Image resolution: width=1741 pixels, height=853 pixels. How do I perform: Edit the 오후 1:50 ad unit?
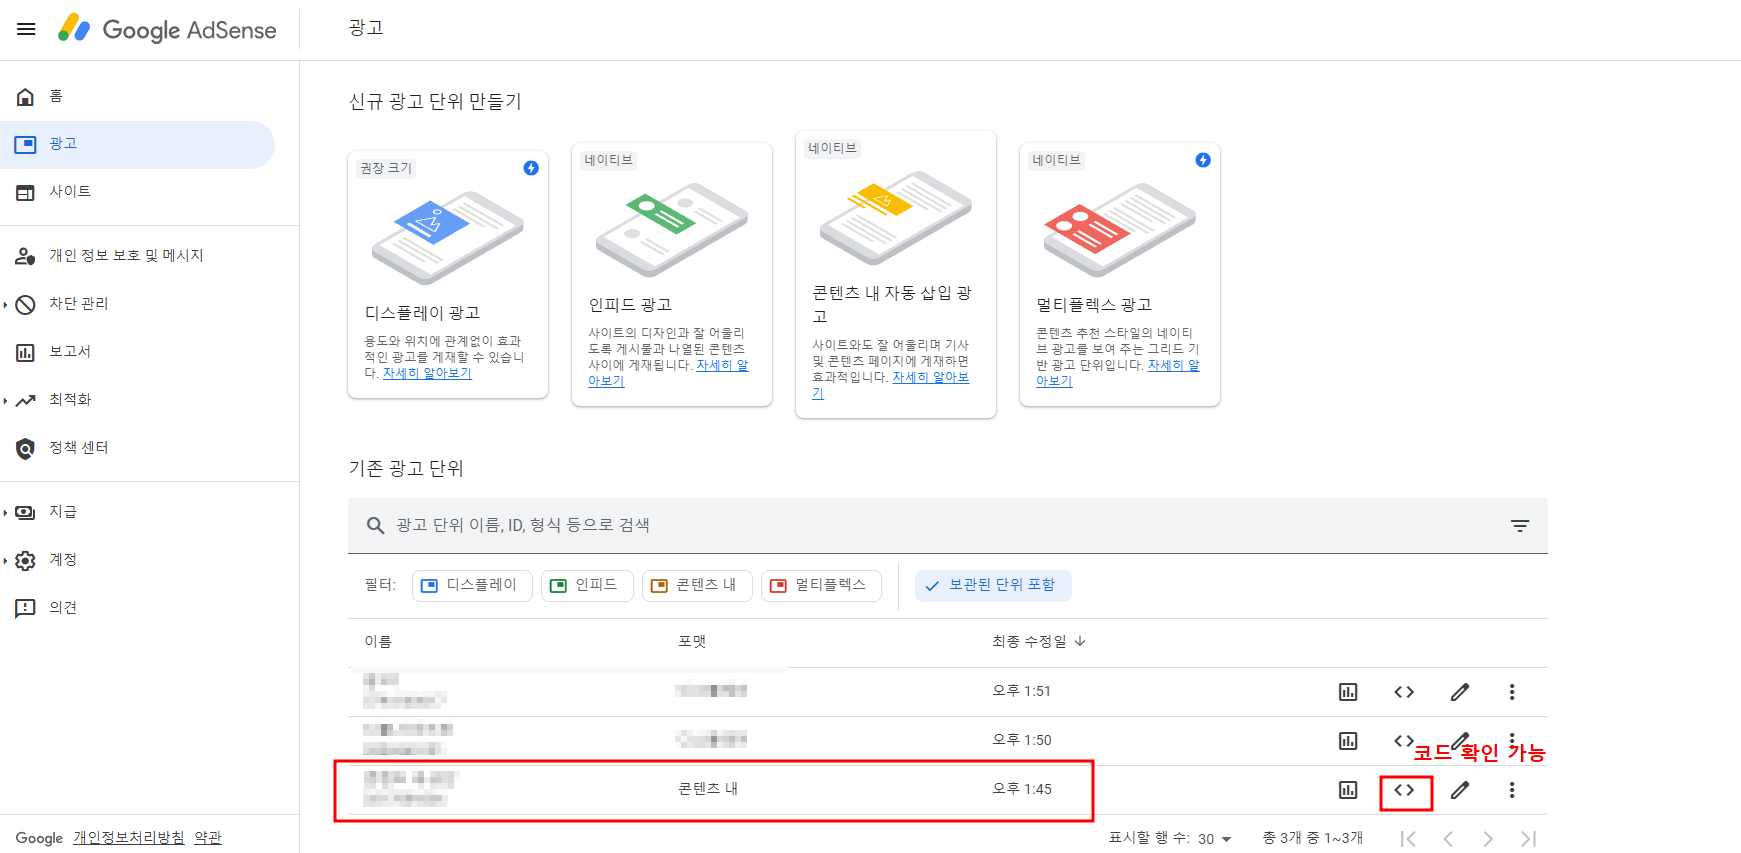coord(1460,741)
